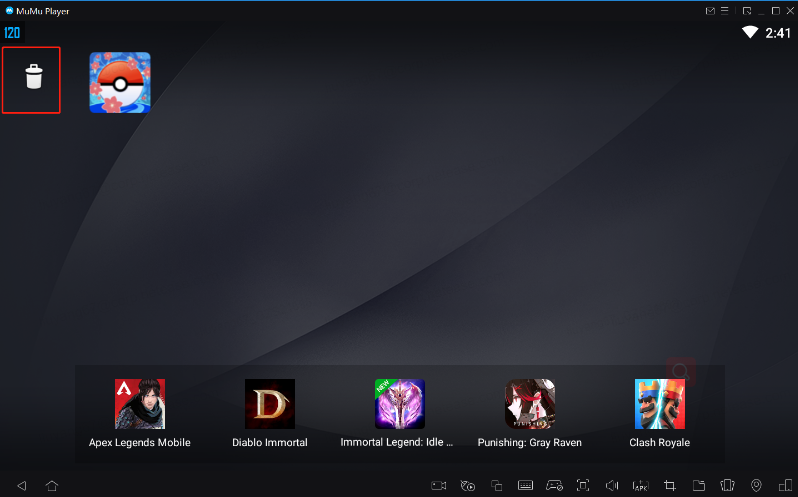Screen dimensions: 798x497
Task: Set virtual location with pin icon
Action: [x=756, y=485]
